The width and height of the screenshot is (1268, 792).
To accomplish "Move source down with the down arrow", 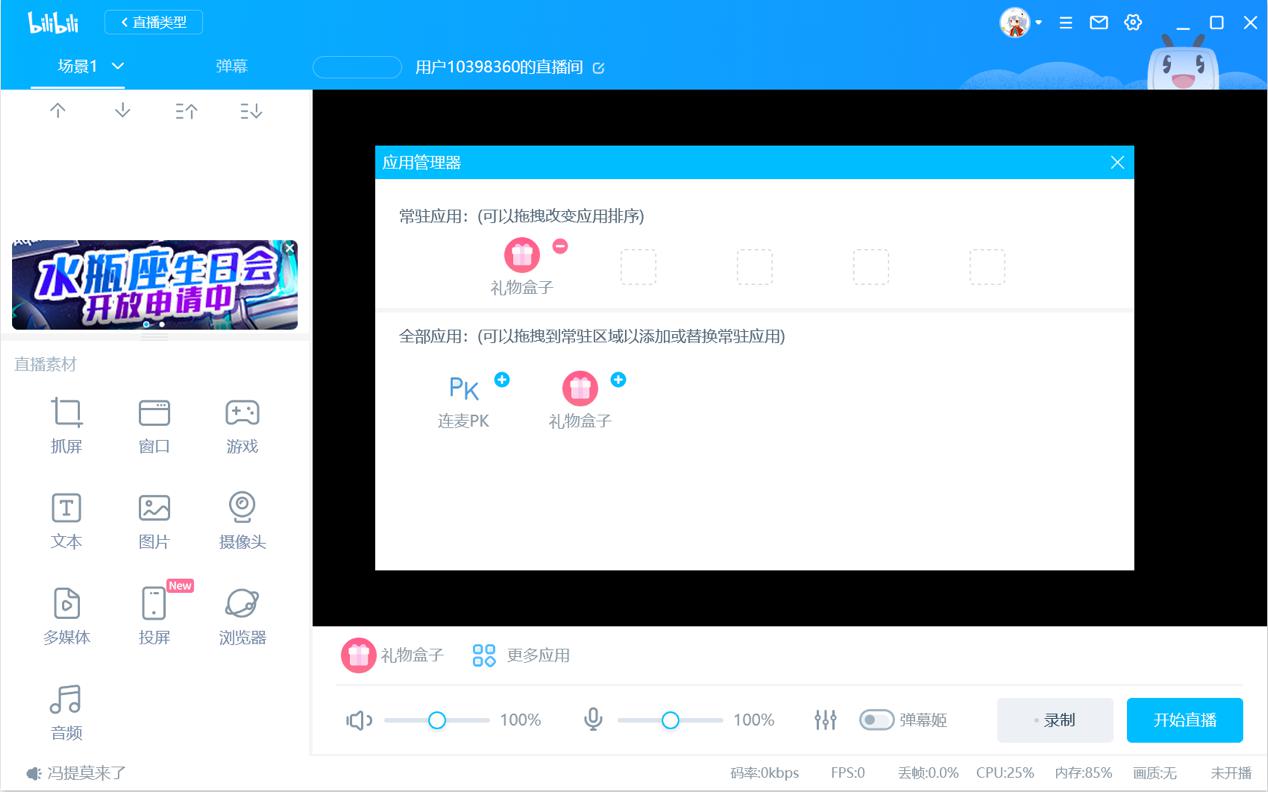I will pos(122,111).
